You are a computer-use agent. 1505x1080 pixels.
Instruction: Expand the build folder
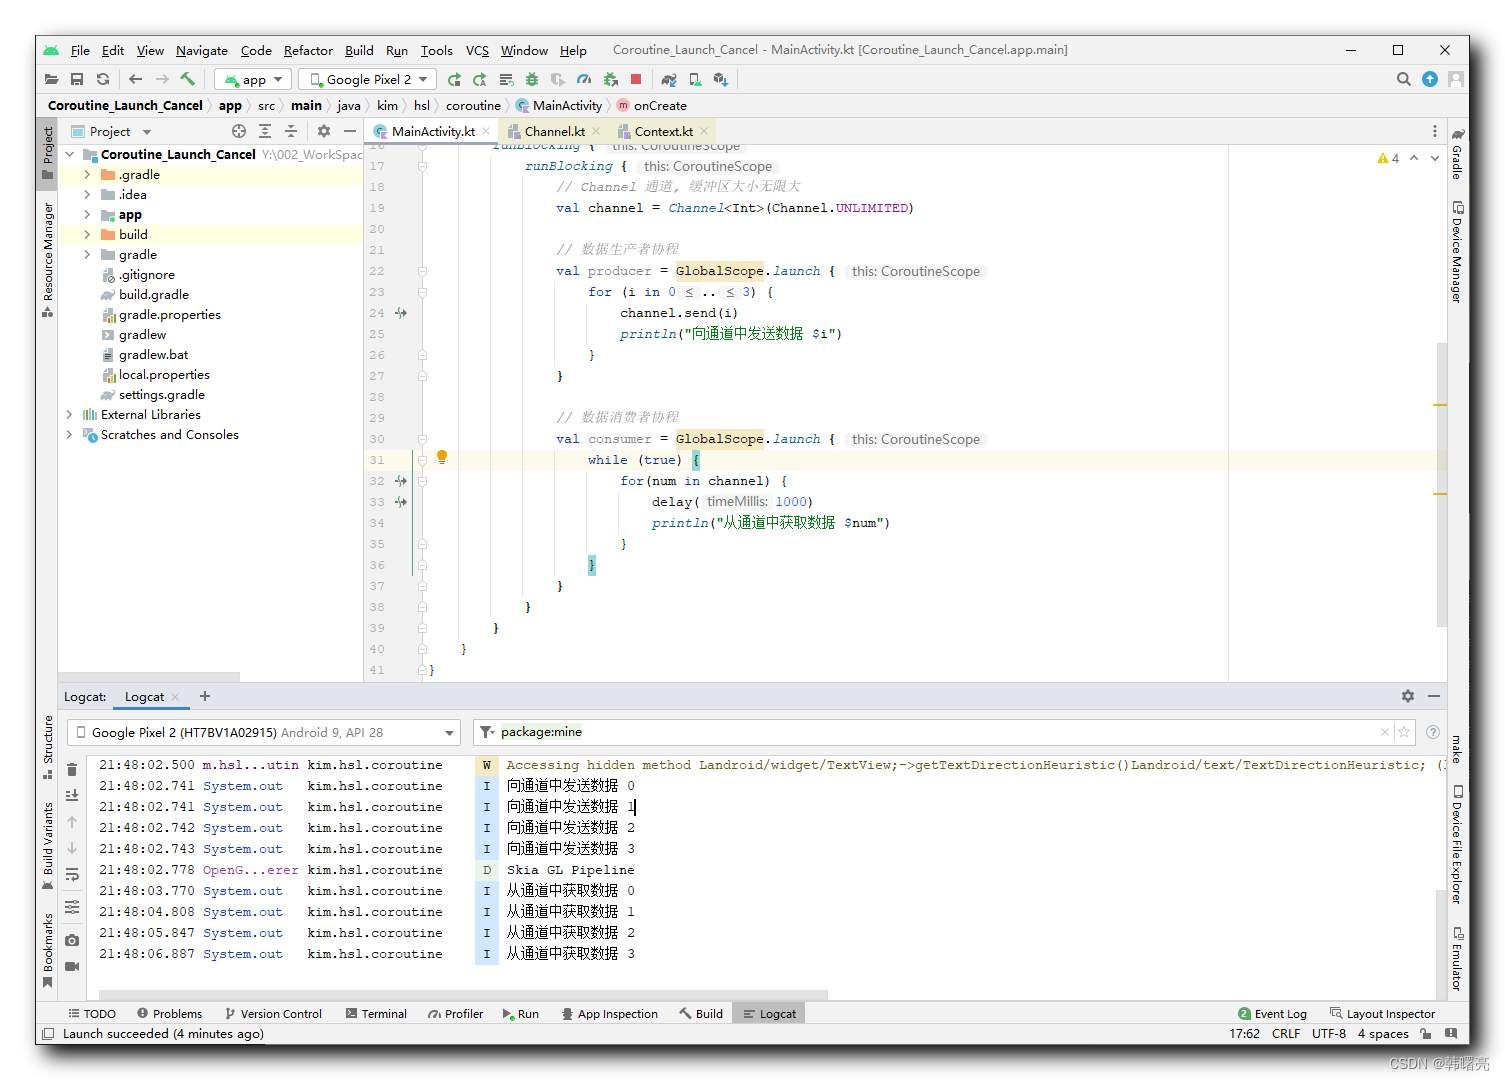pos(87,234)
